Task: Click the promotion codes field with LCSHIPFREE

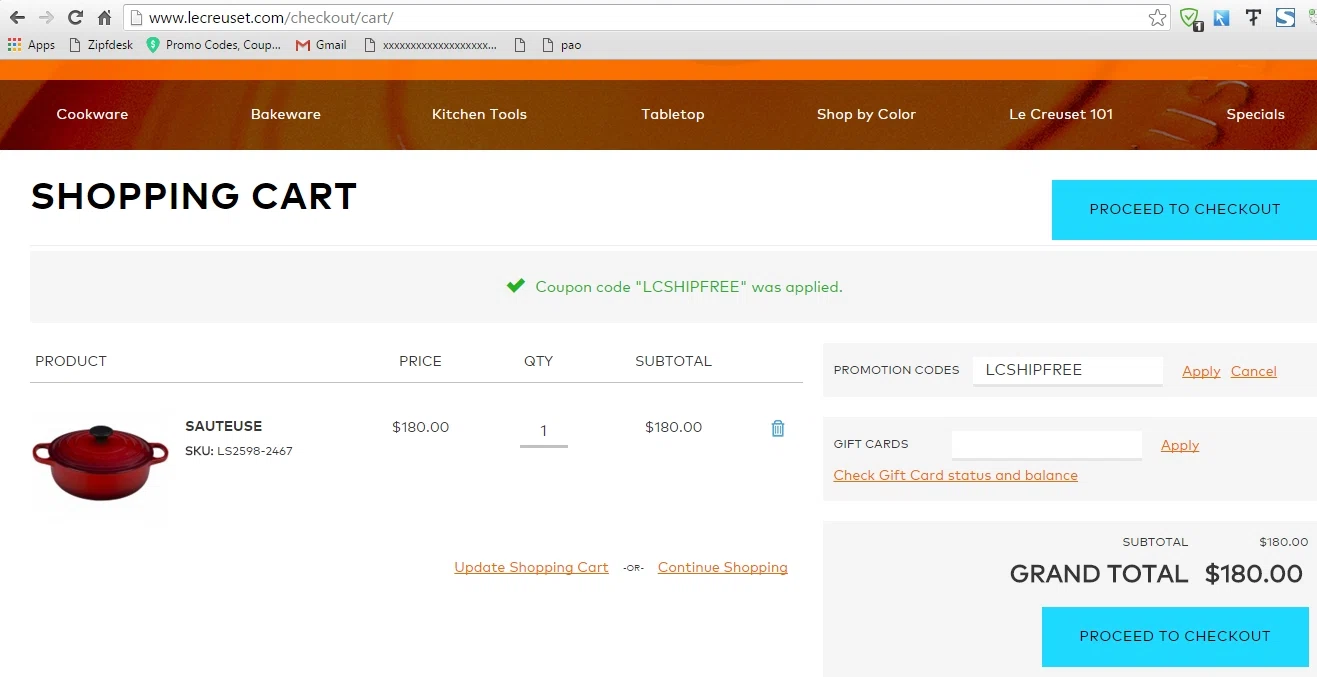Action: pos(1067,370)
